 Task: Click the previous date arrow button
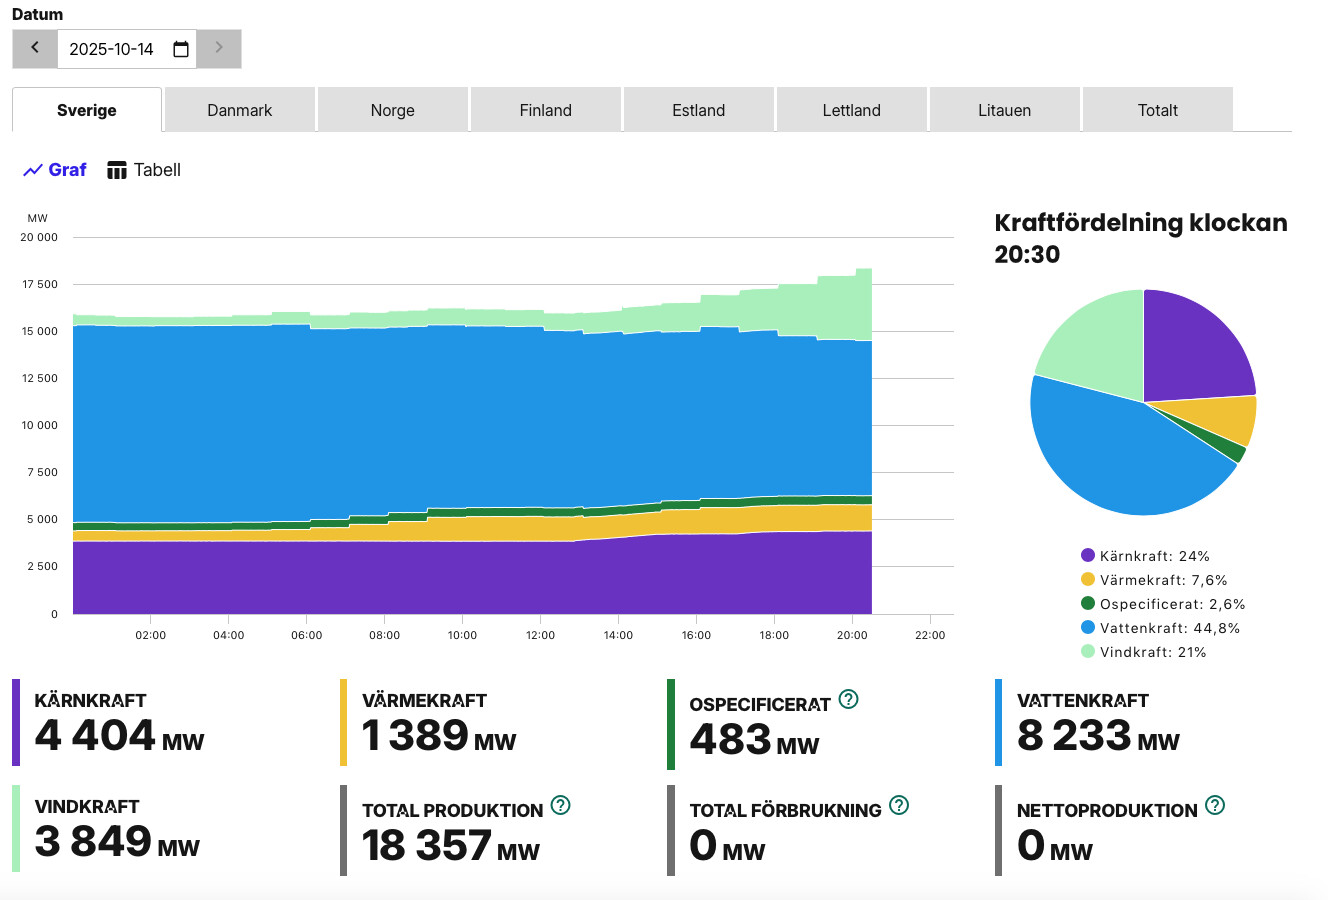click(x=35, y=48)
